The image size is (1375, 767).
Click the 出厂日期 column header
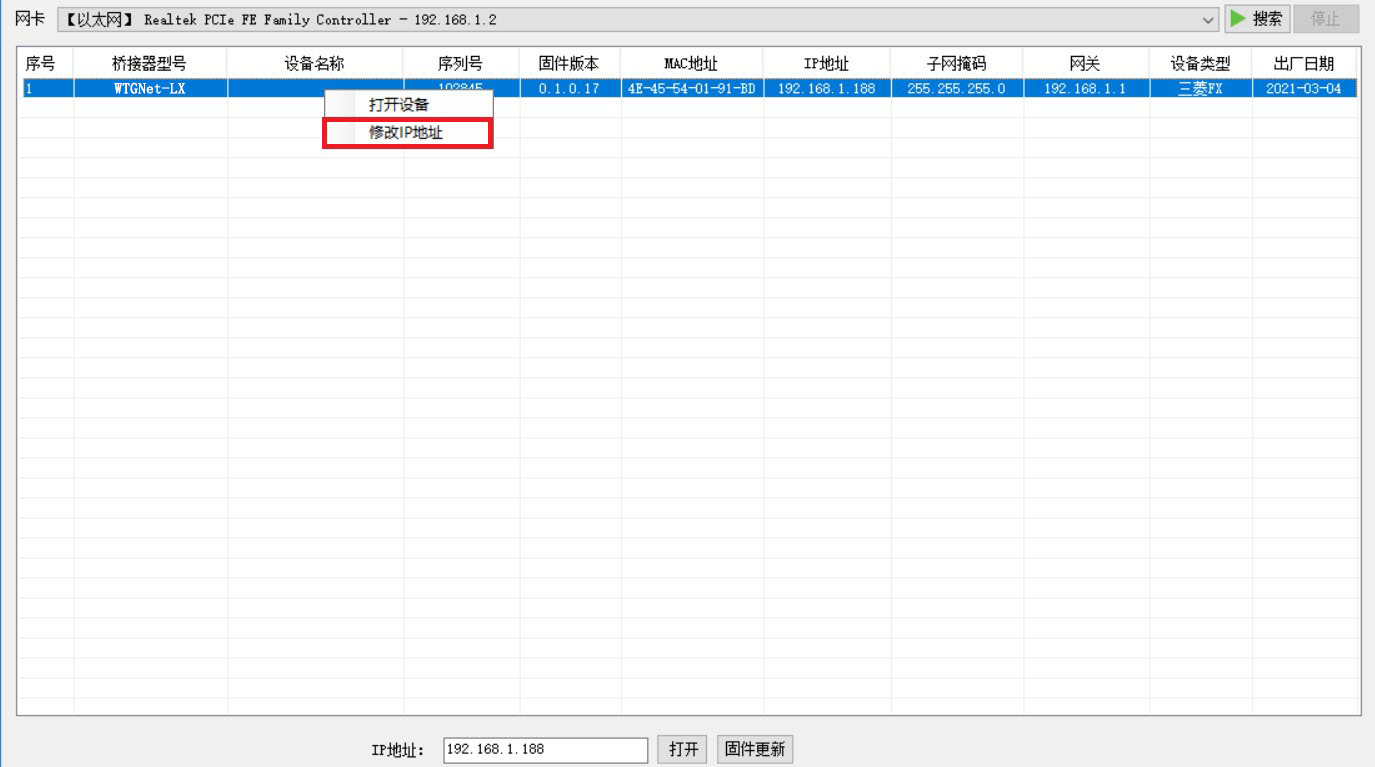tap(1305, 63)
